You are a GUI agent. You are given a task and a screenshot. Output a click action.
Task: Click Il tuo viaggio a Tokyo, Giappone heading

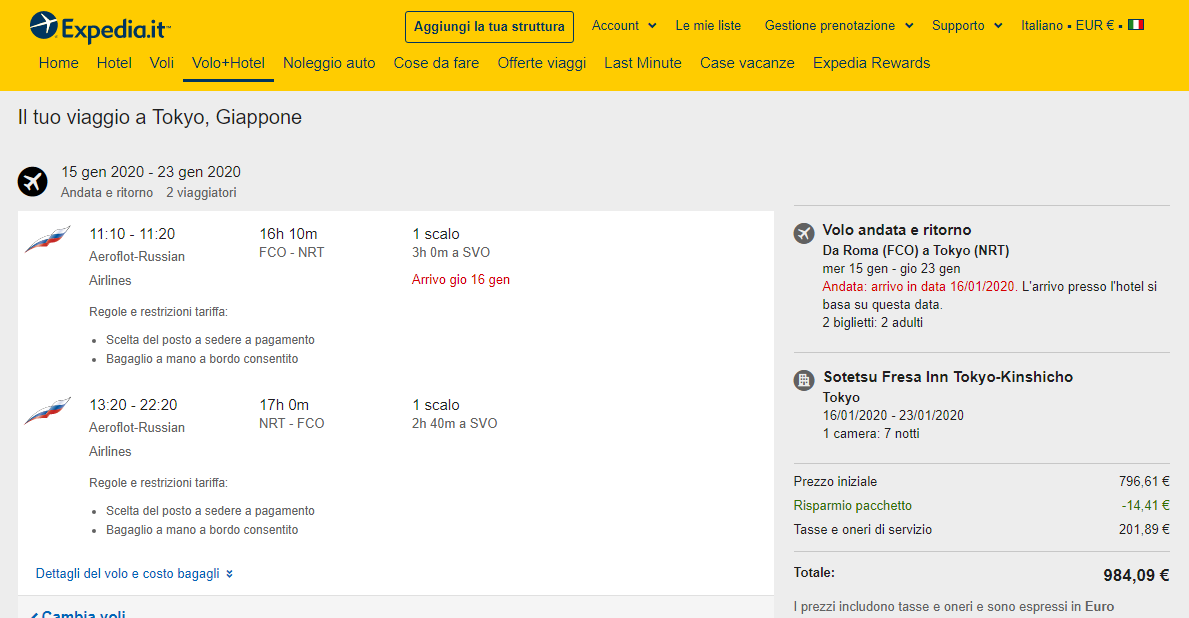point(159,118)
